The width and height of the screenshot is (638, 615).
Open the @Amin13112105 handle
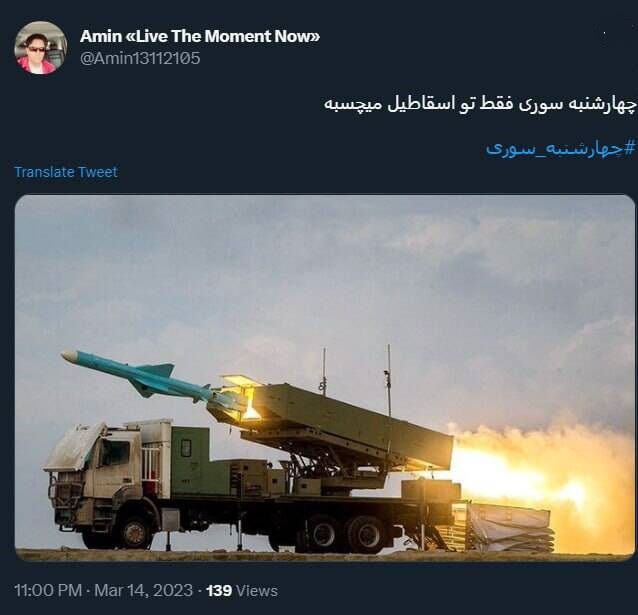(x=140, y=58)
